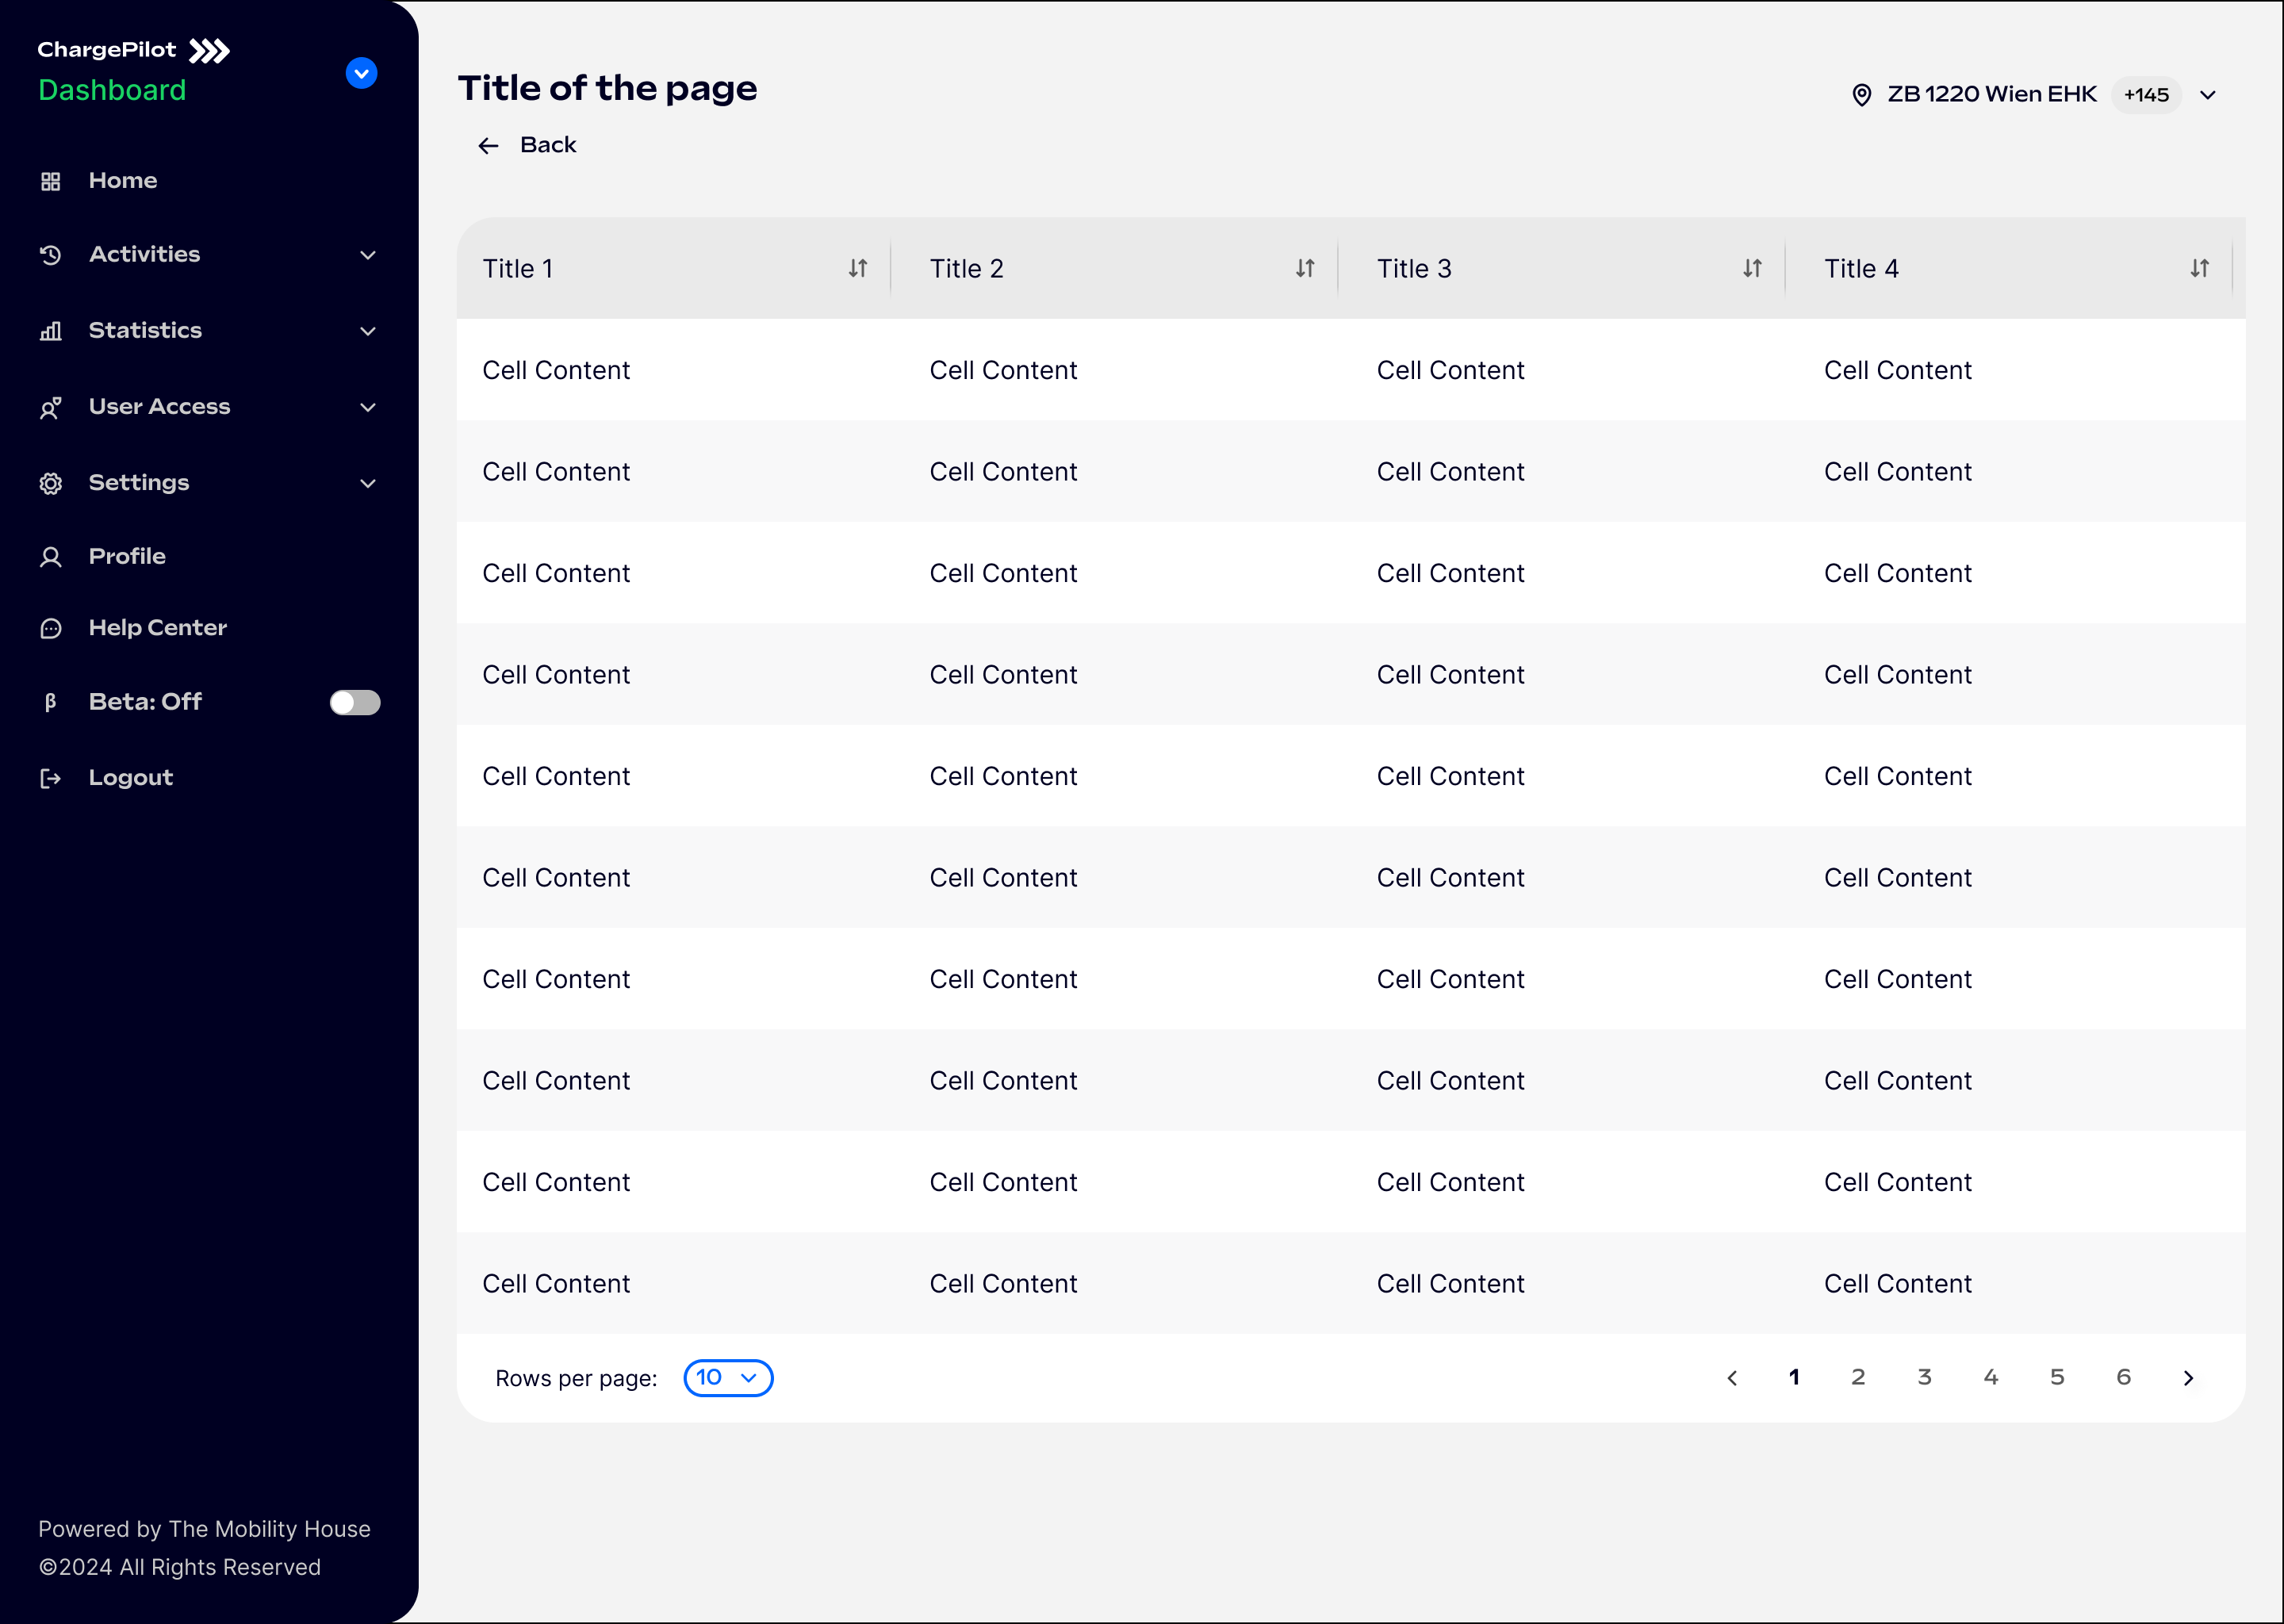
Task: Click the Title 4 column header
Action: (x=1861, y=268)
